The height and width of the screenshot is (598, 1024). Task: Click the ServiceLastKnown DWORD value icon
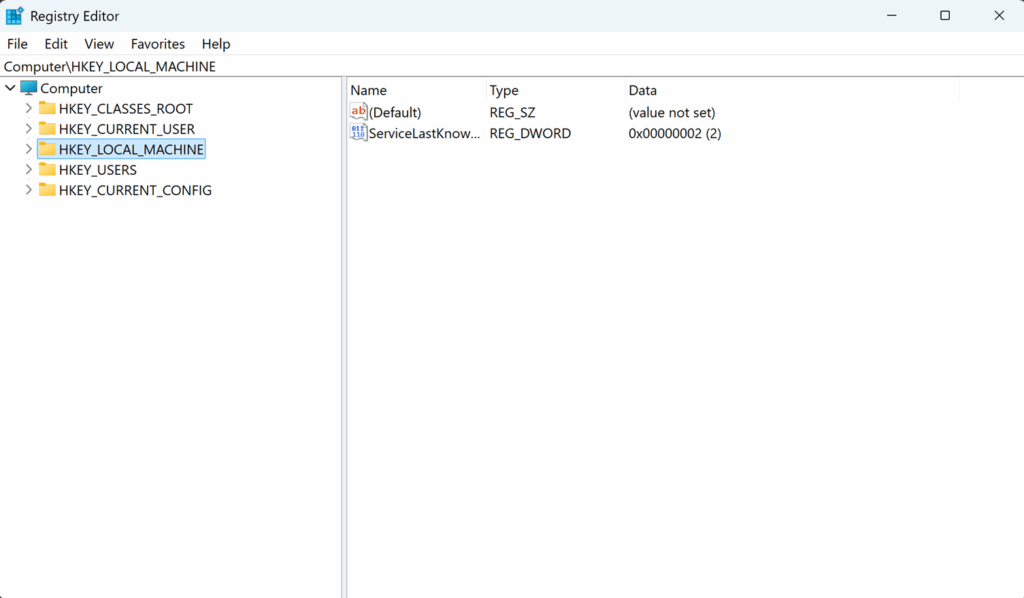359,133
